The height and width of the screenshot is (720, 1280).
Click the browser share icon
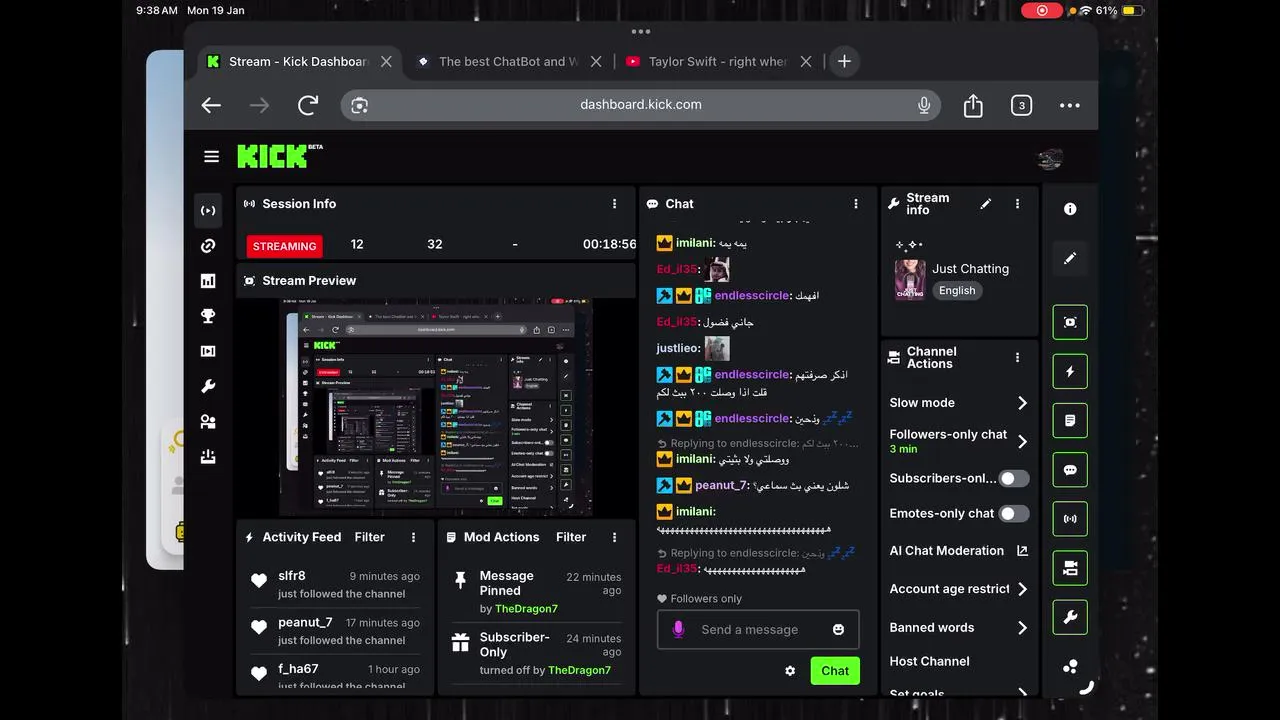(x=973, y=105)
